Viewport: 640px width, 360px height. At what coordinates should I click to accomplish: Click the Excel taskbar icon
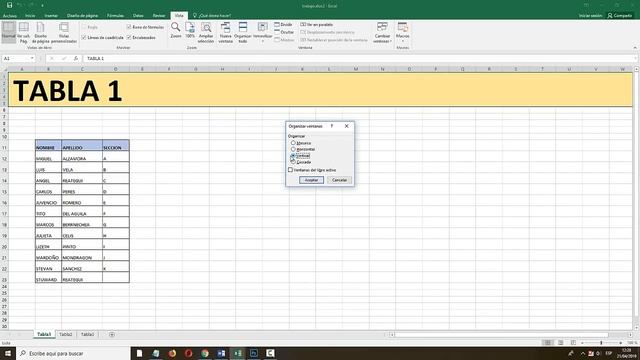(x=238, y=353)
